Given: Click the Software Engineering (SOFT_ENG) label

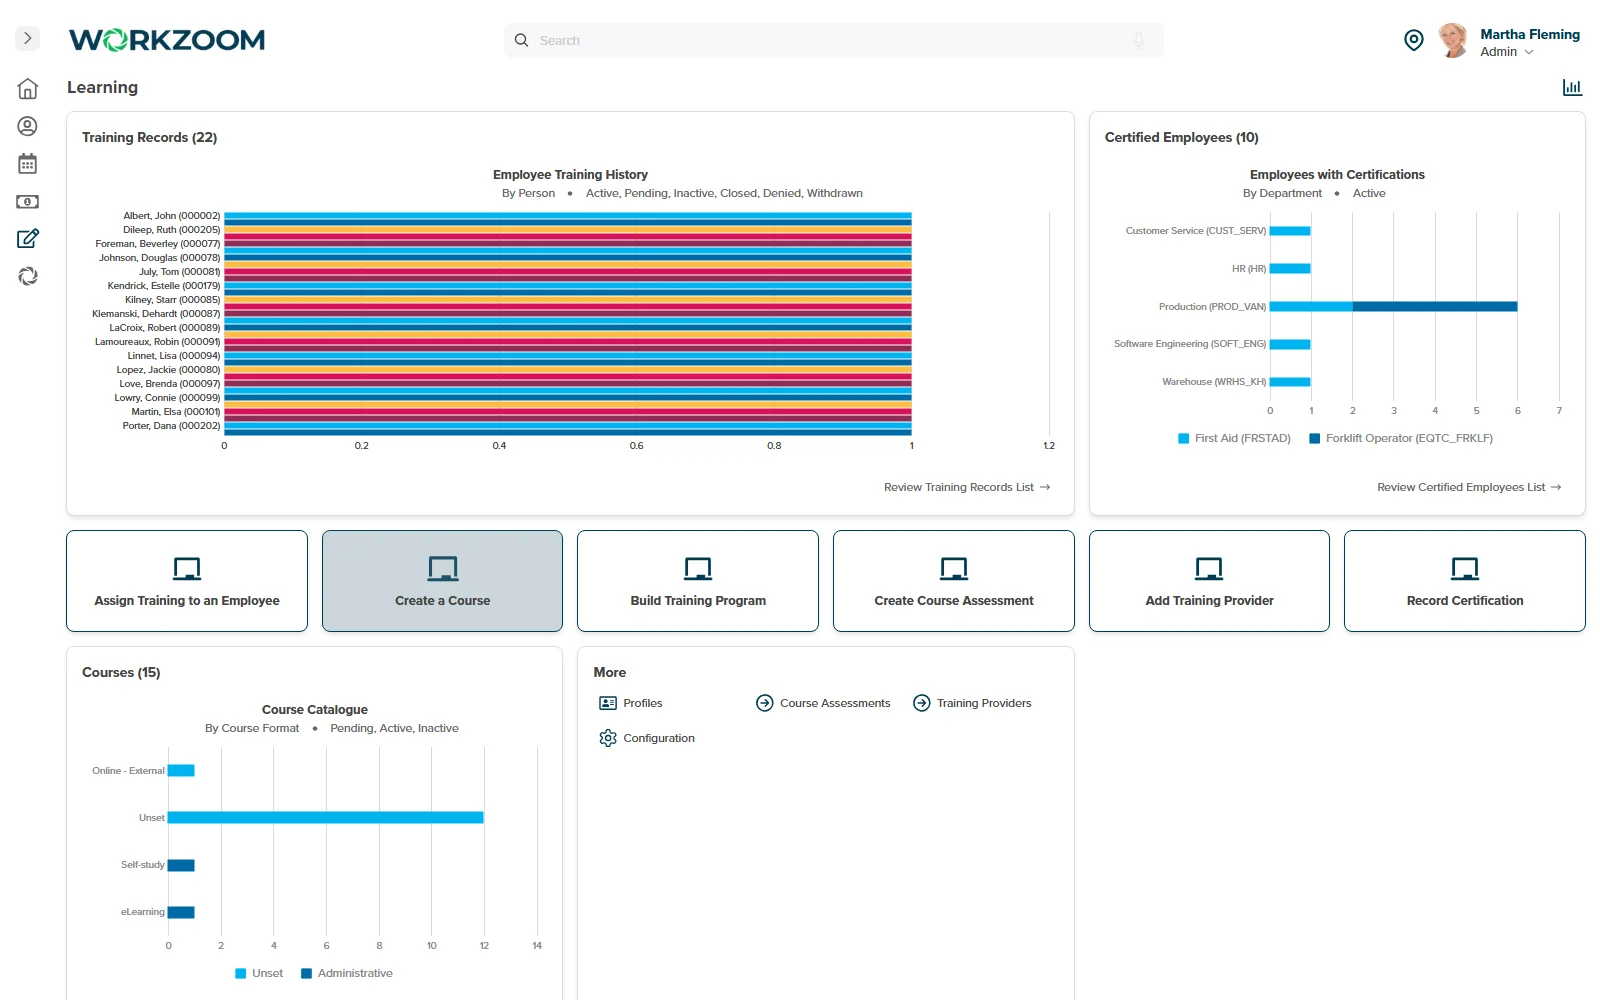Looking at the screenshot, I should (x=1190, y=344).
